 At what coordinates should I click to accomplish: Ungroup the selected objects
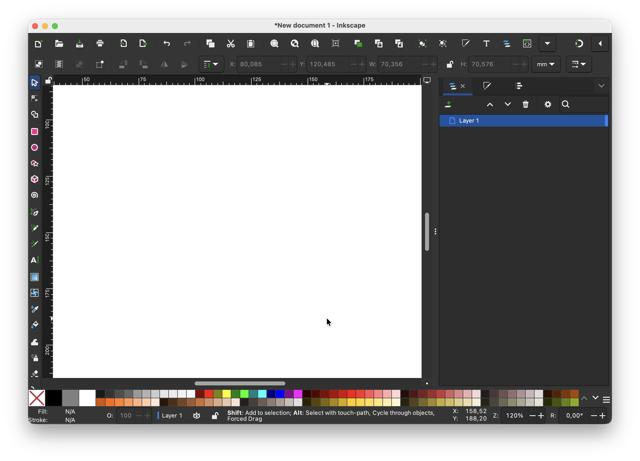tap(442, 44)
